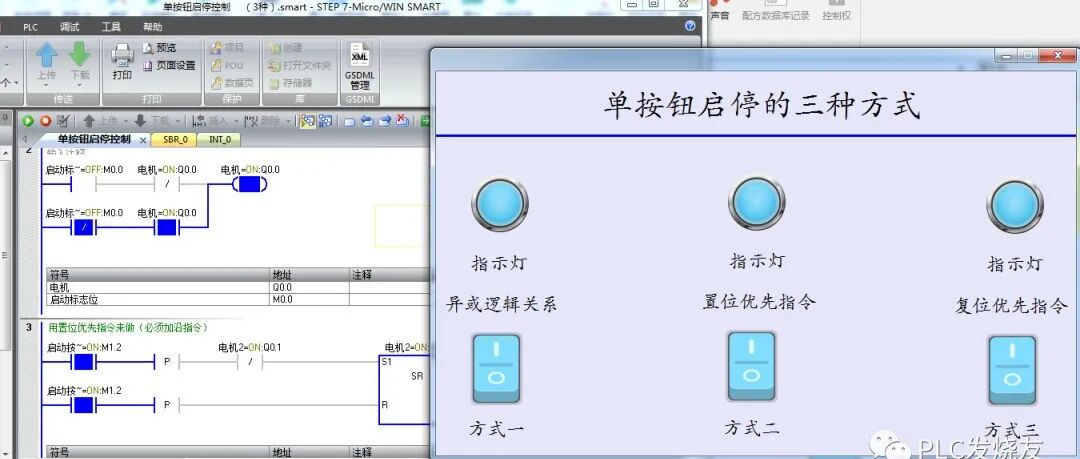Open the 帮助 (Help) menu

point(153,27)
